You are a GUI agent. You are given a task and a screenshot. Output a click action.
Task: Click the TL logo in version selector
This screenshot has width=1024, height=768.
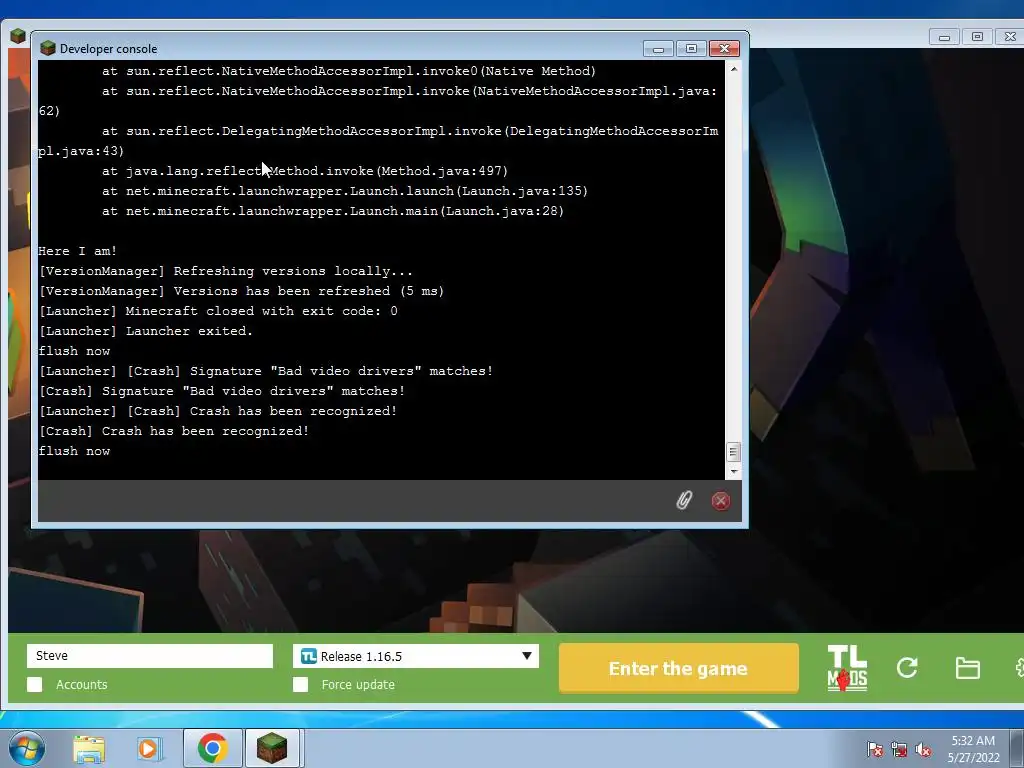(308, 656)
